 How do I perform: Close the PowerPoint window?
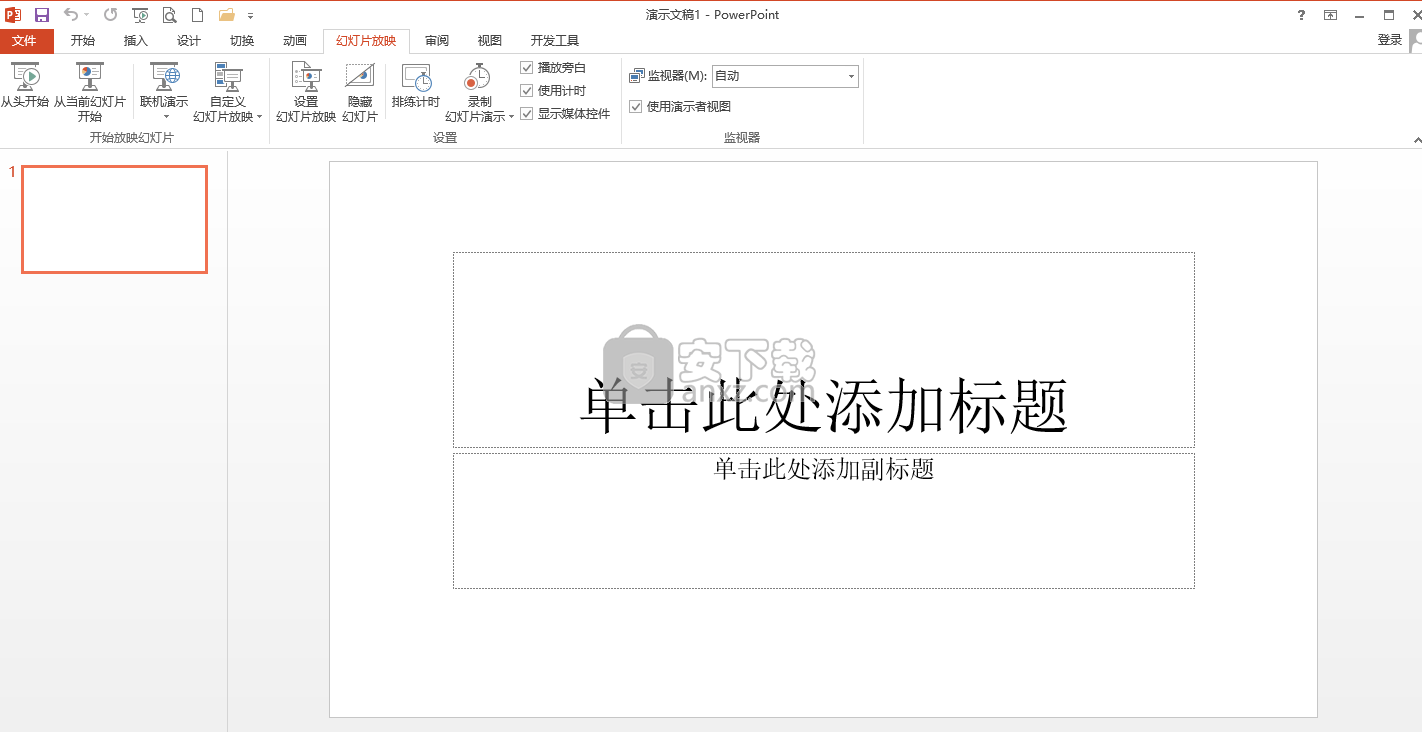pos(1415,15)
